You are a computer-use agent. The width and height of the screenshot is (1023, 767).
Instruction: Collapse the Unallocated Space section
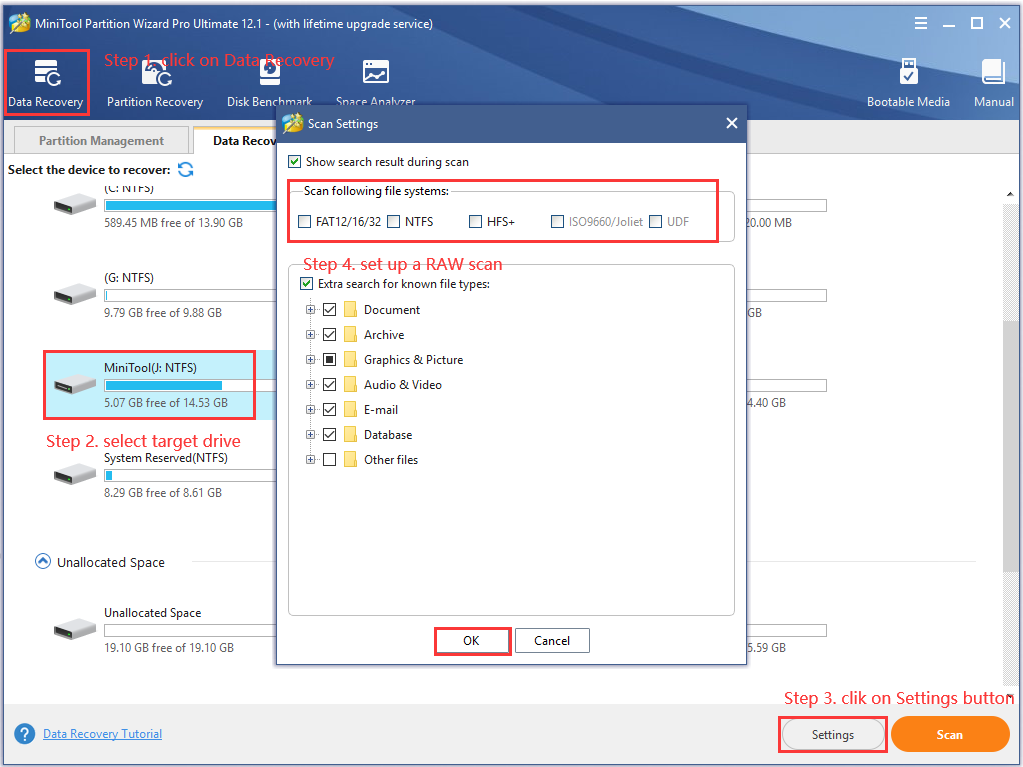click(42, 562)
